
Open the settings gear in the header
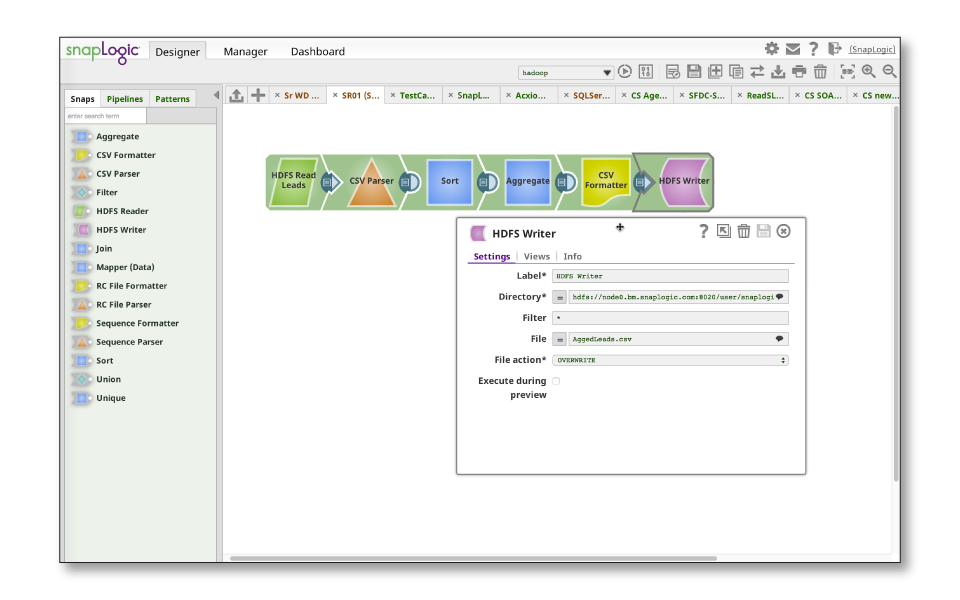click(x=771, y=48)
